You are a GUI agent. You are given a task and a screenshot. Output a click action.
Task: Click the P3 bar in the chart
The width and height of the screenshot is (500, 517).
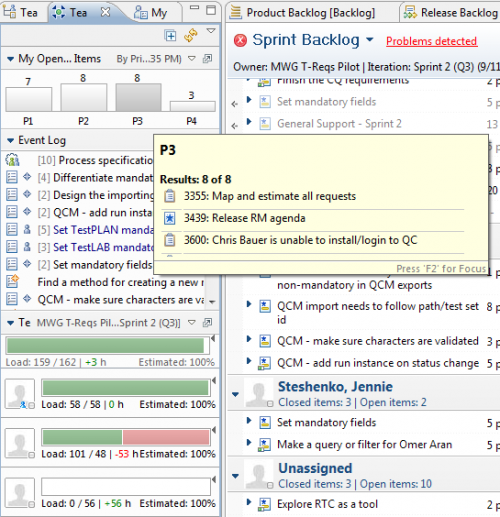tap(138, 97)
